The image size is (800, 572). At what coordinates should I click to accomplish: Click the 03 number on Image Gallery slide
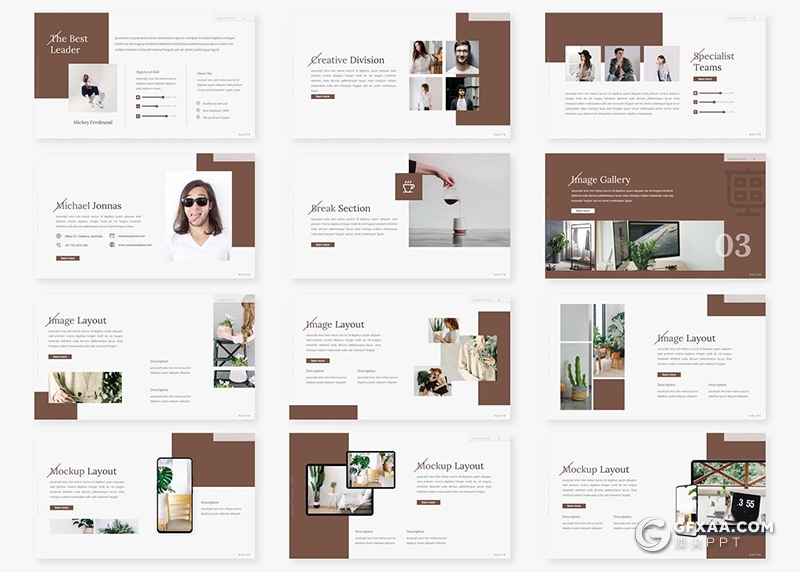(x=733, y=245)
